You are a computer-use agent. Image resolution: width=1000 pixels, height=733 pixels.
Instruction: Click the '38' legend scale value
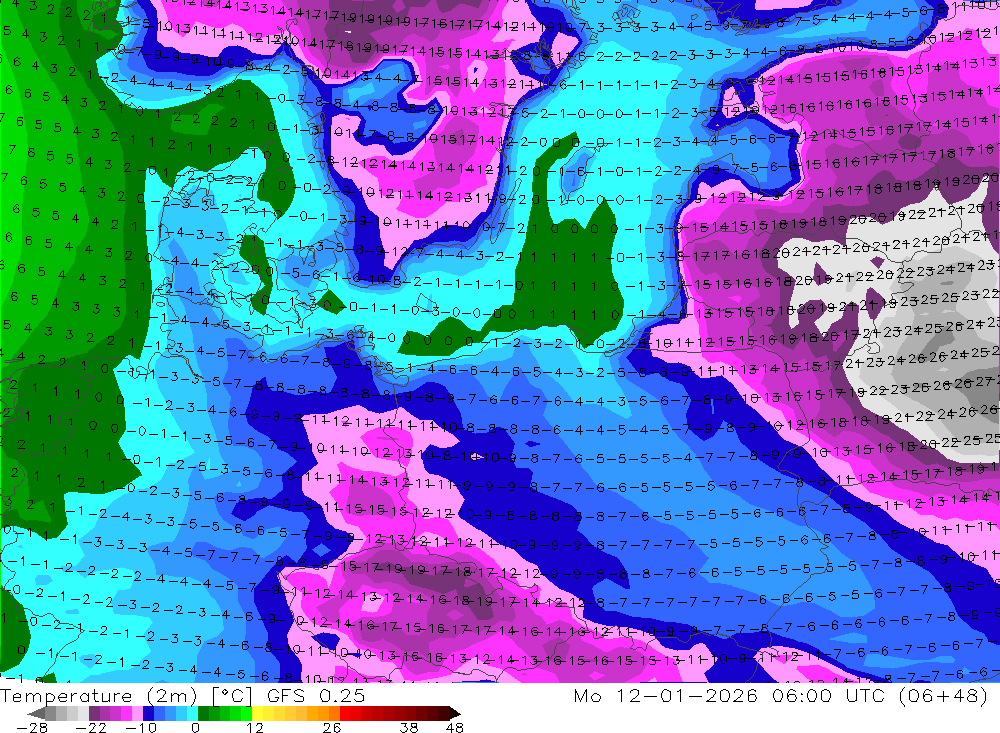click(x=409, y=727)
